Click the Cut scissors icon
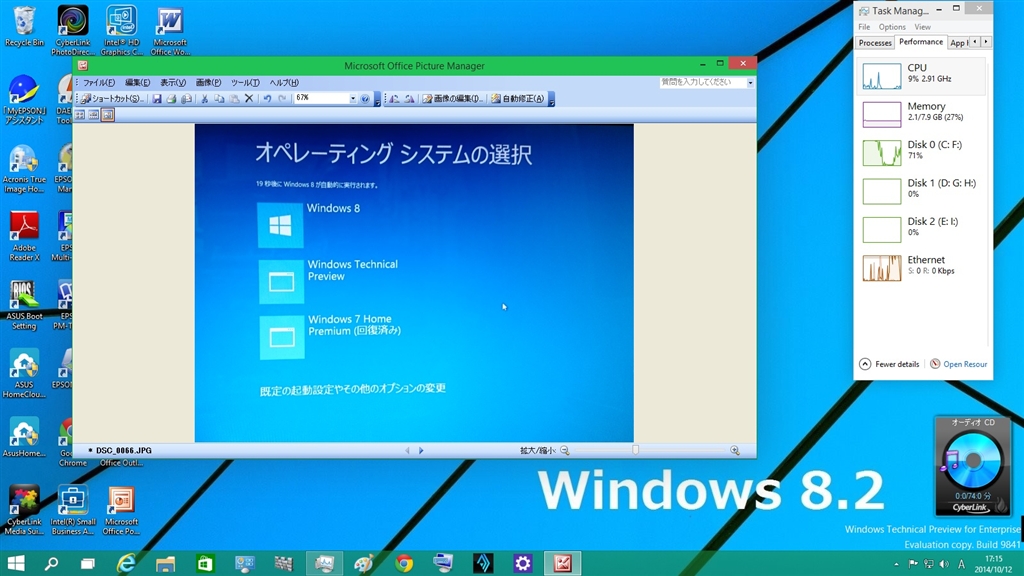This screenshot has height=576, width=1024. pos(204,99)
